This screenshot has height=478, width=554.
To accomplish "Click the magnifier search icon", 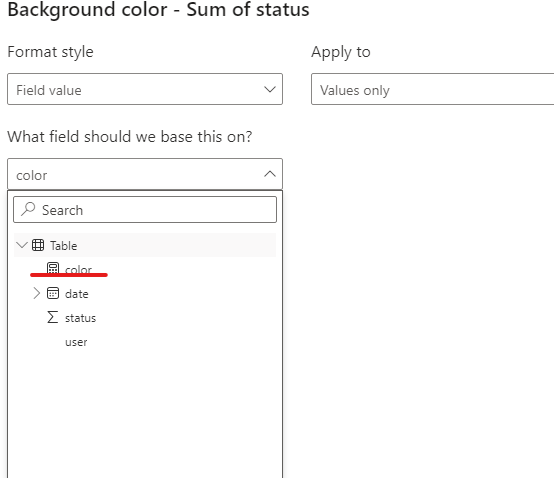I will 28,209.
